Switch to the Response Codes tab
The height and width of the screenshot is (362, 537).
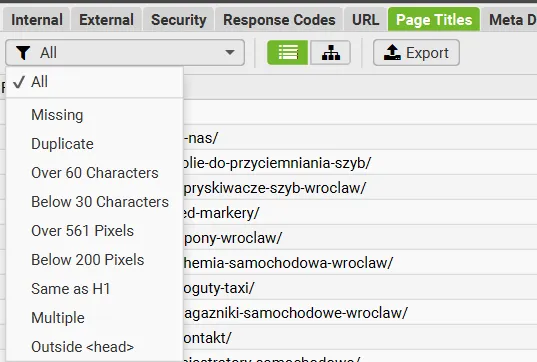(279, 20)
